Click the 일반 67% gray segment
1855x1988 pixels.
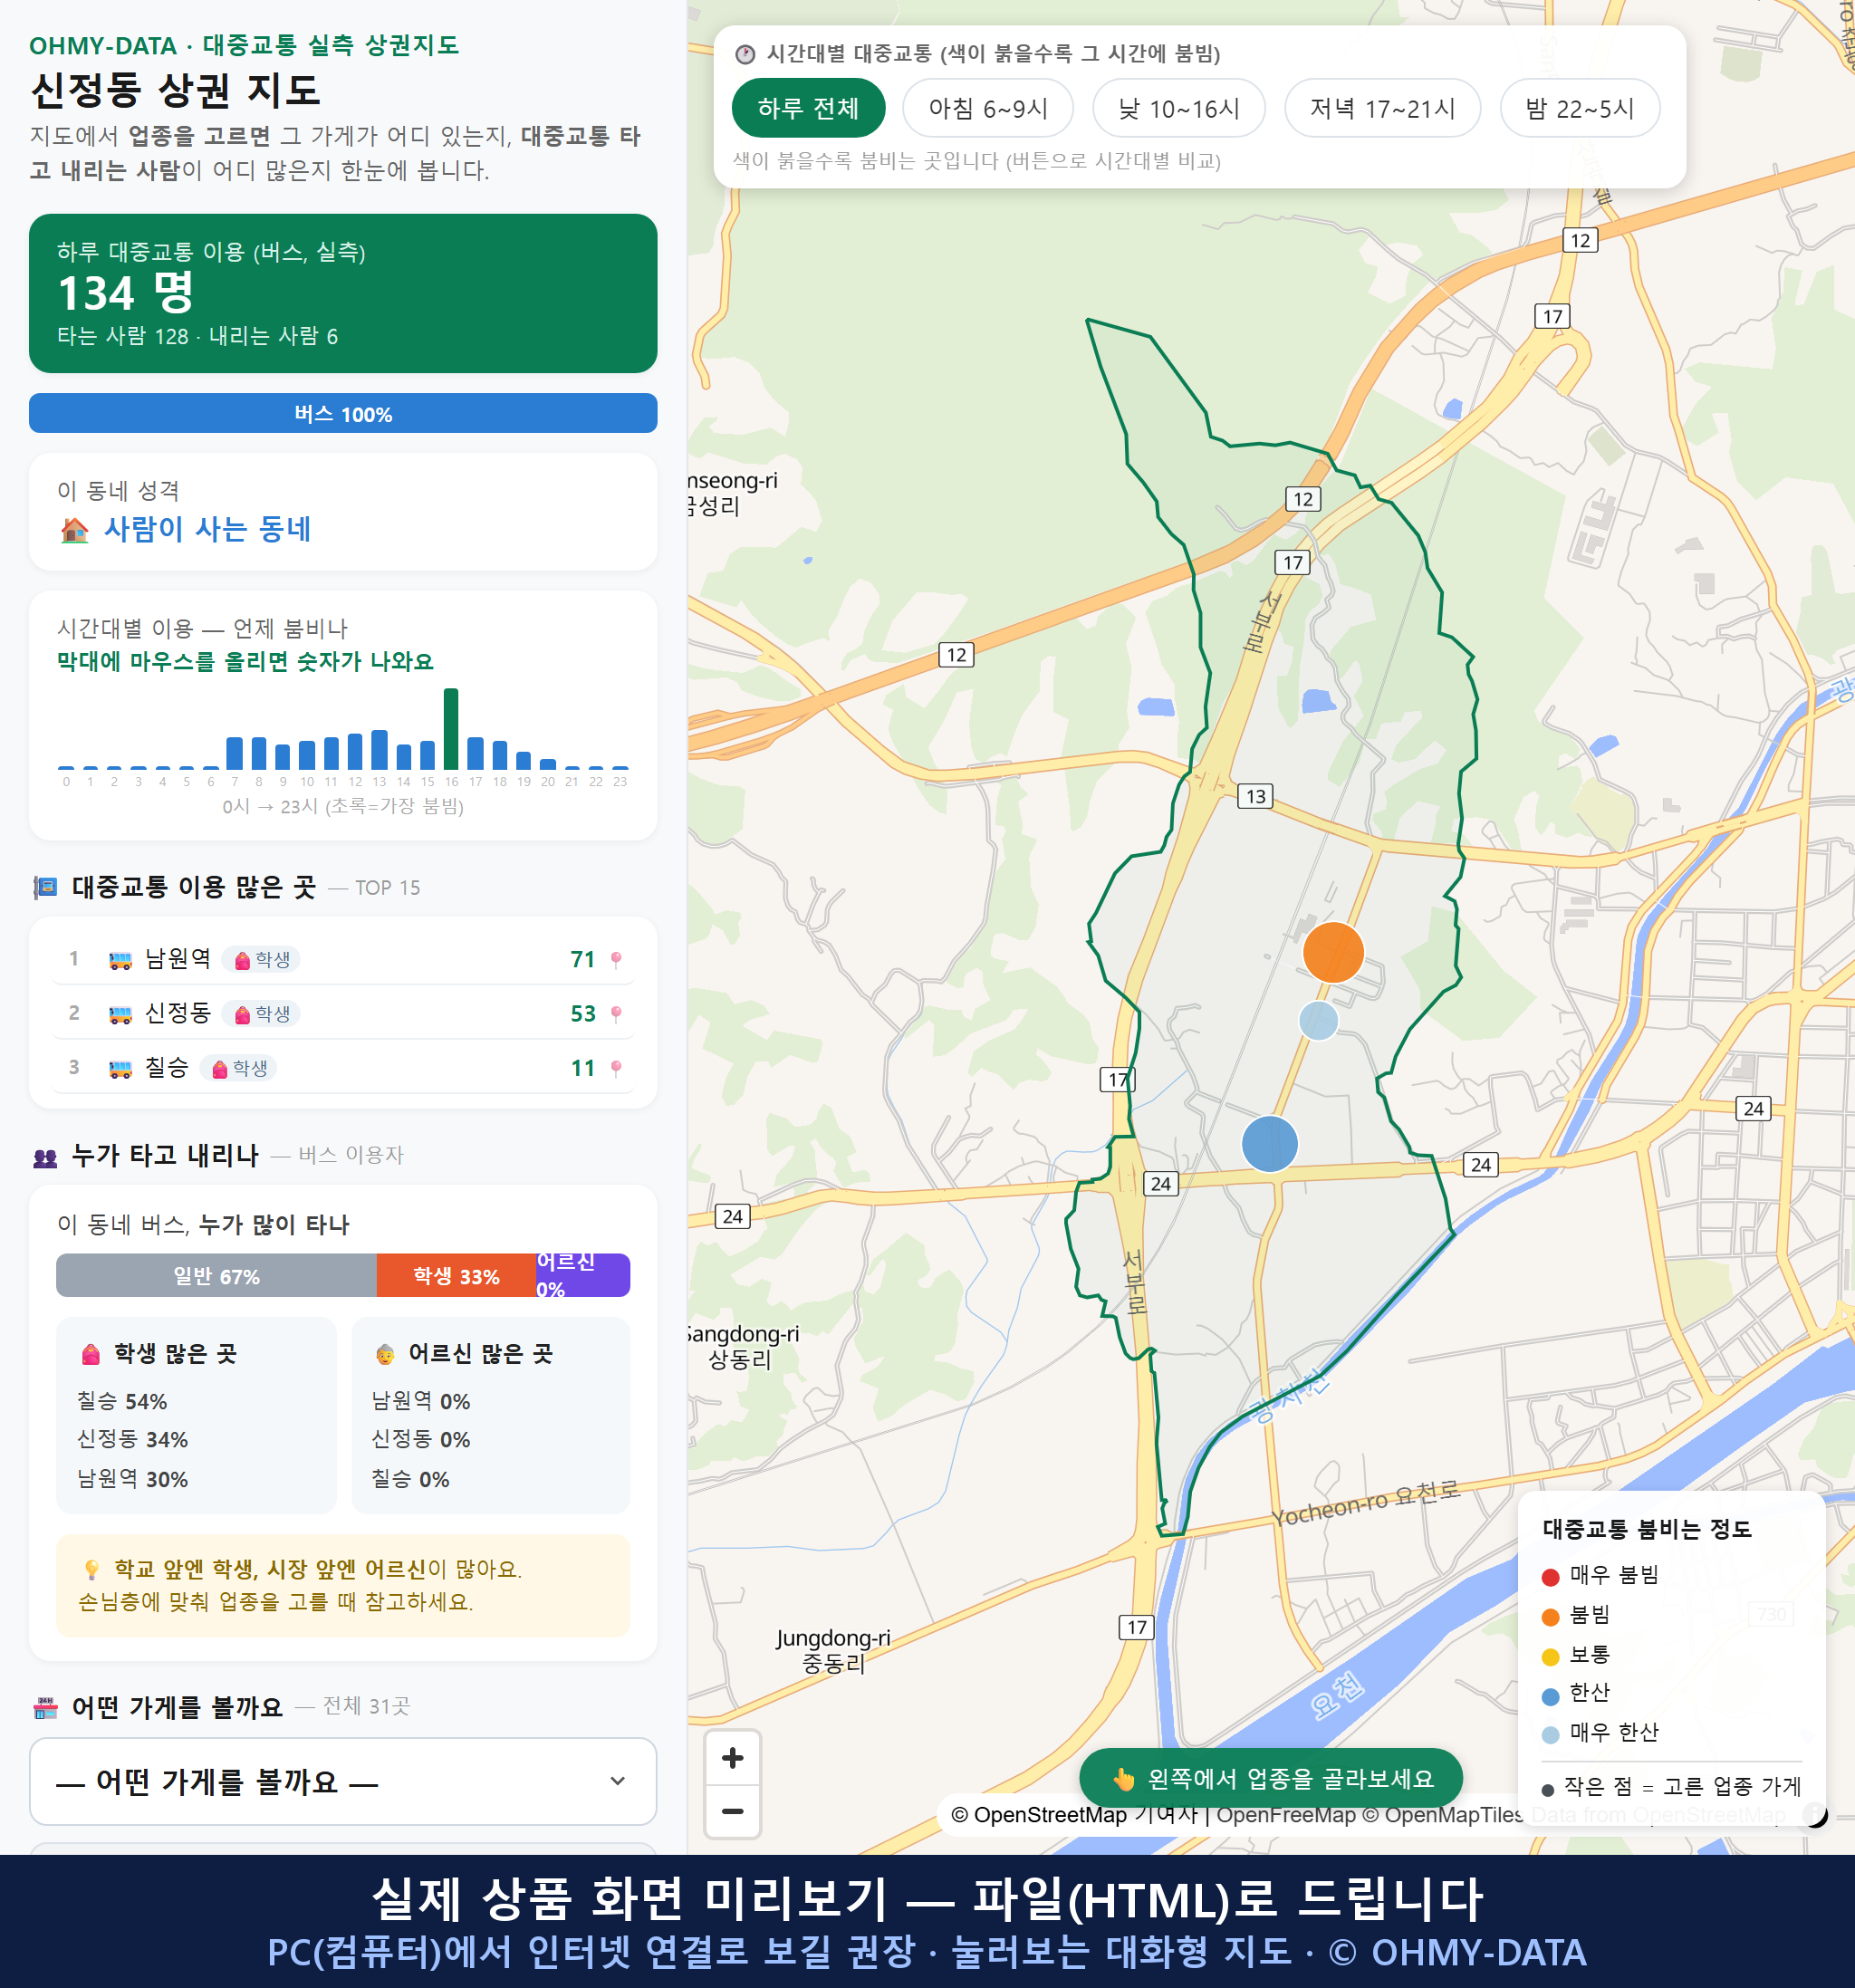216,1275
